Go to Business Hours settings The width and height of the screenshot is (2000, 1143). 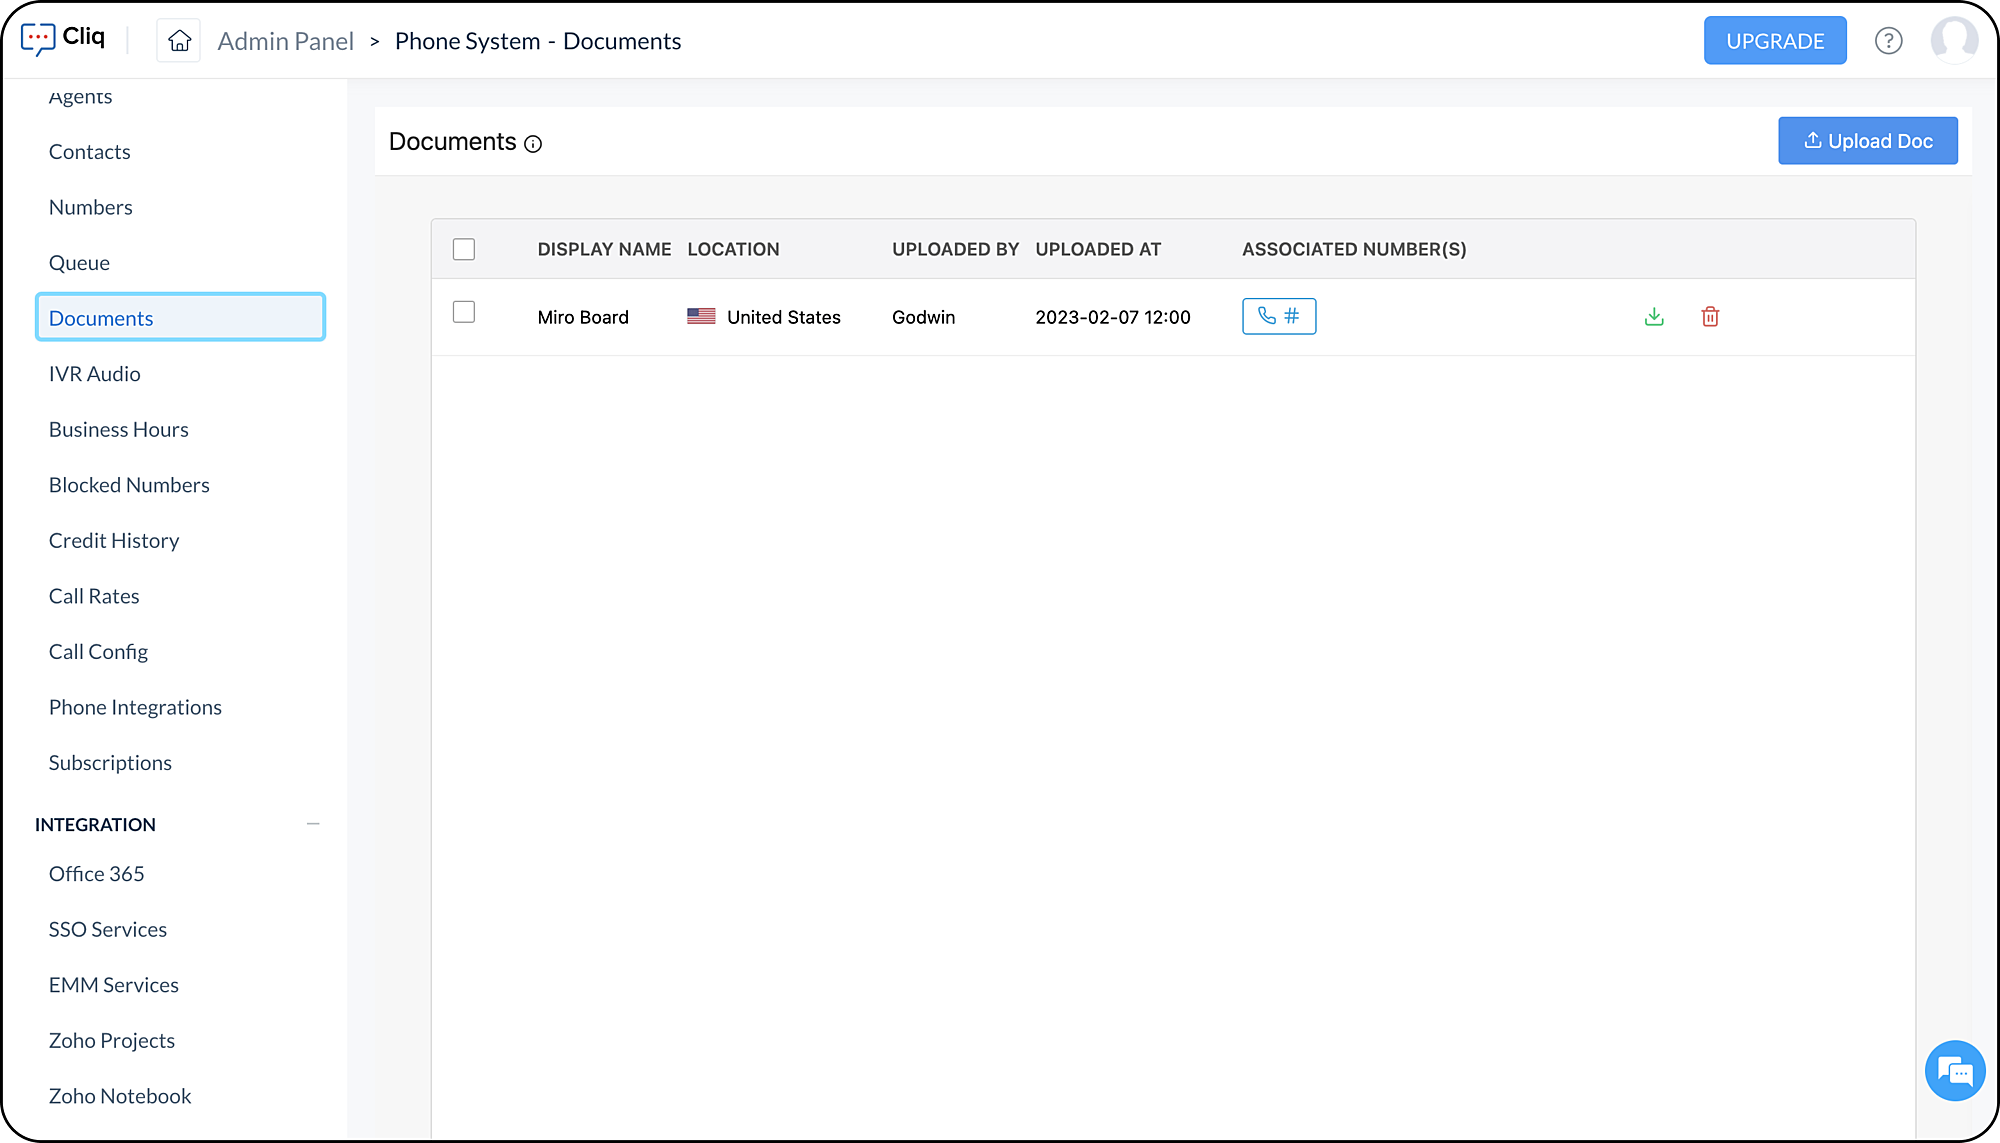point(118,430)
